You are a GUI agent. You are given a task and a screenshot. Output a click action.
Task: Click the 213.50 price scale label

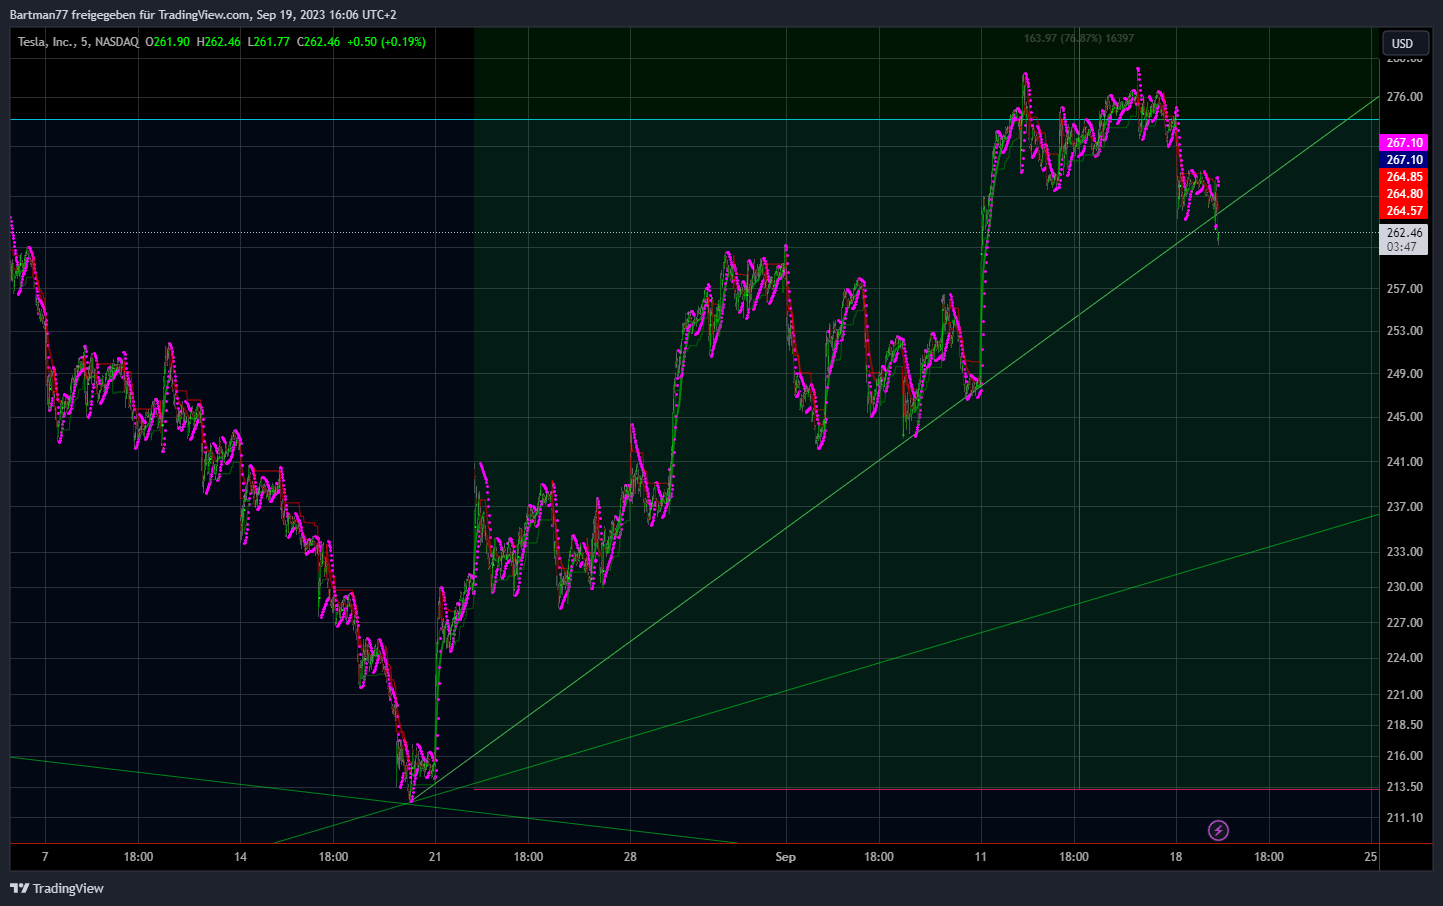tap(1404, 787)
